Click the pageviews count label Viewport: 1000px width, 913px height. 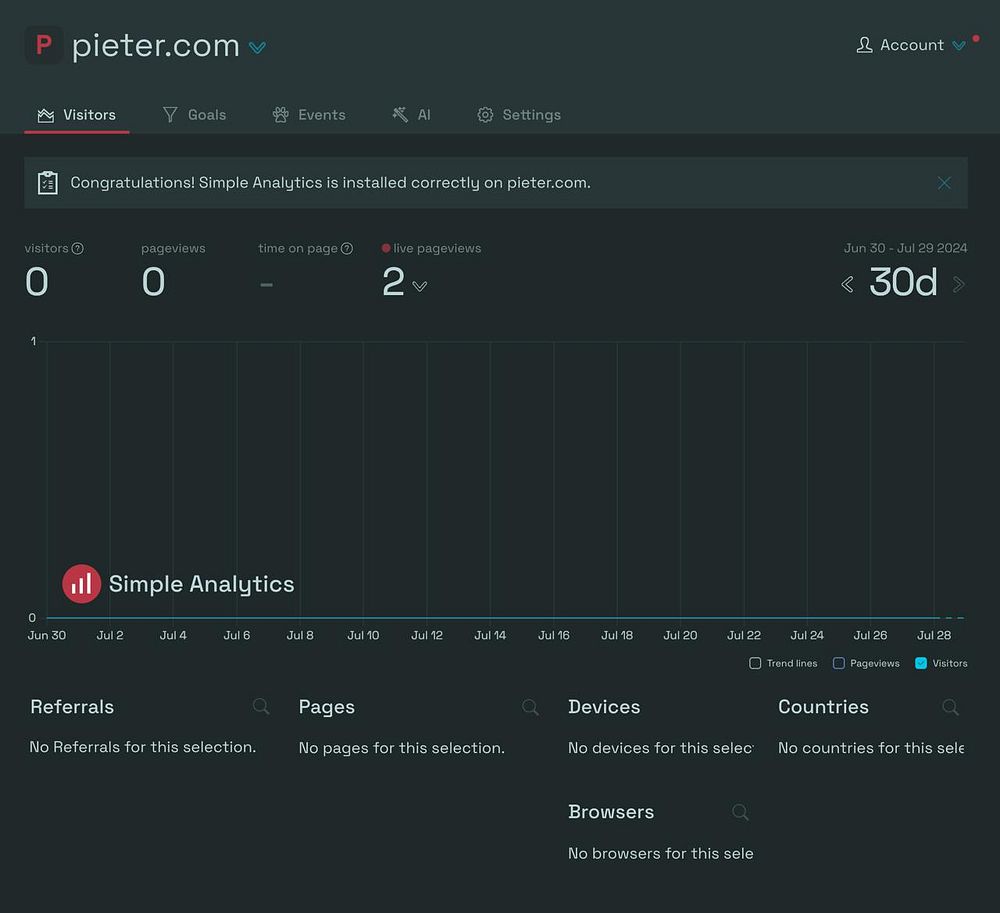click(173, 249)
